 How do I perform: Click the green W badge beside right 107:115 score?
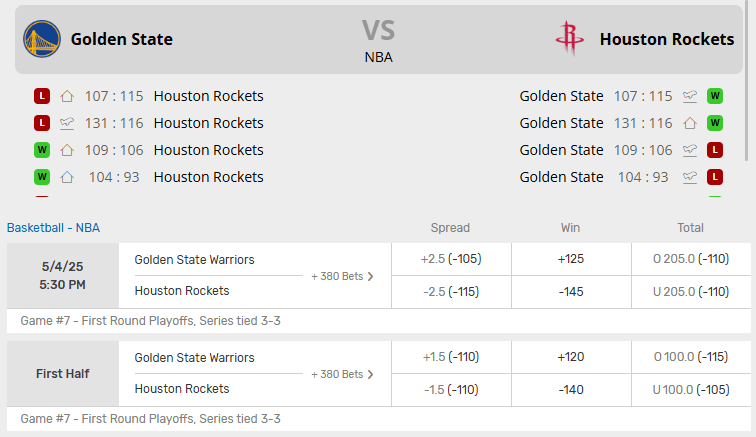pyautogui.click(x=715, y=96)
